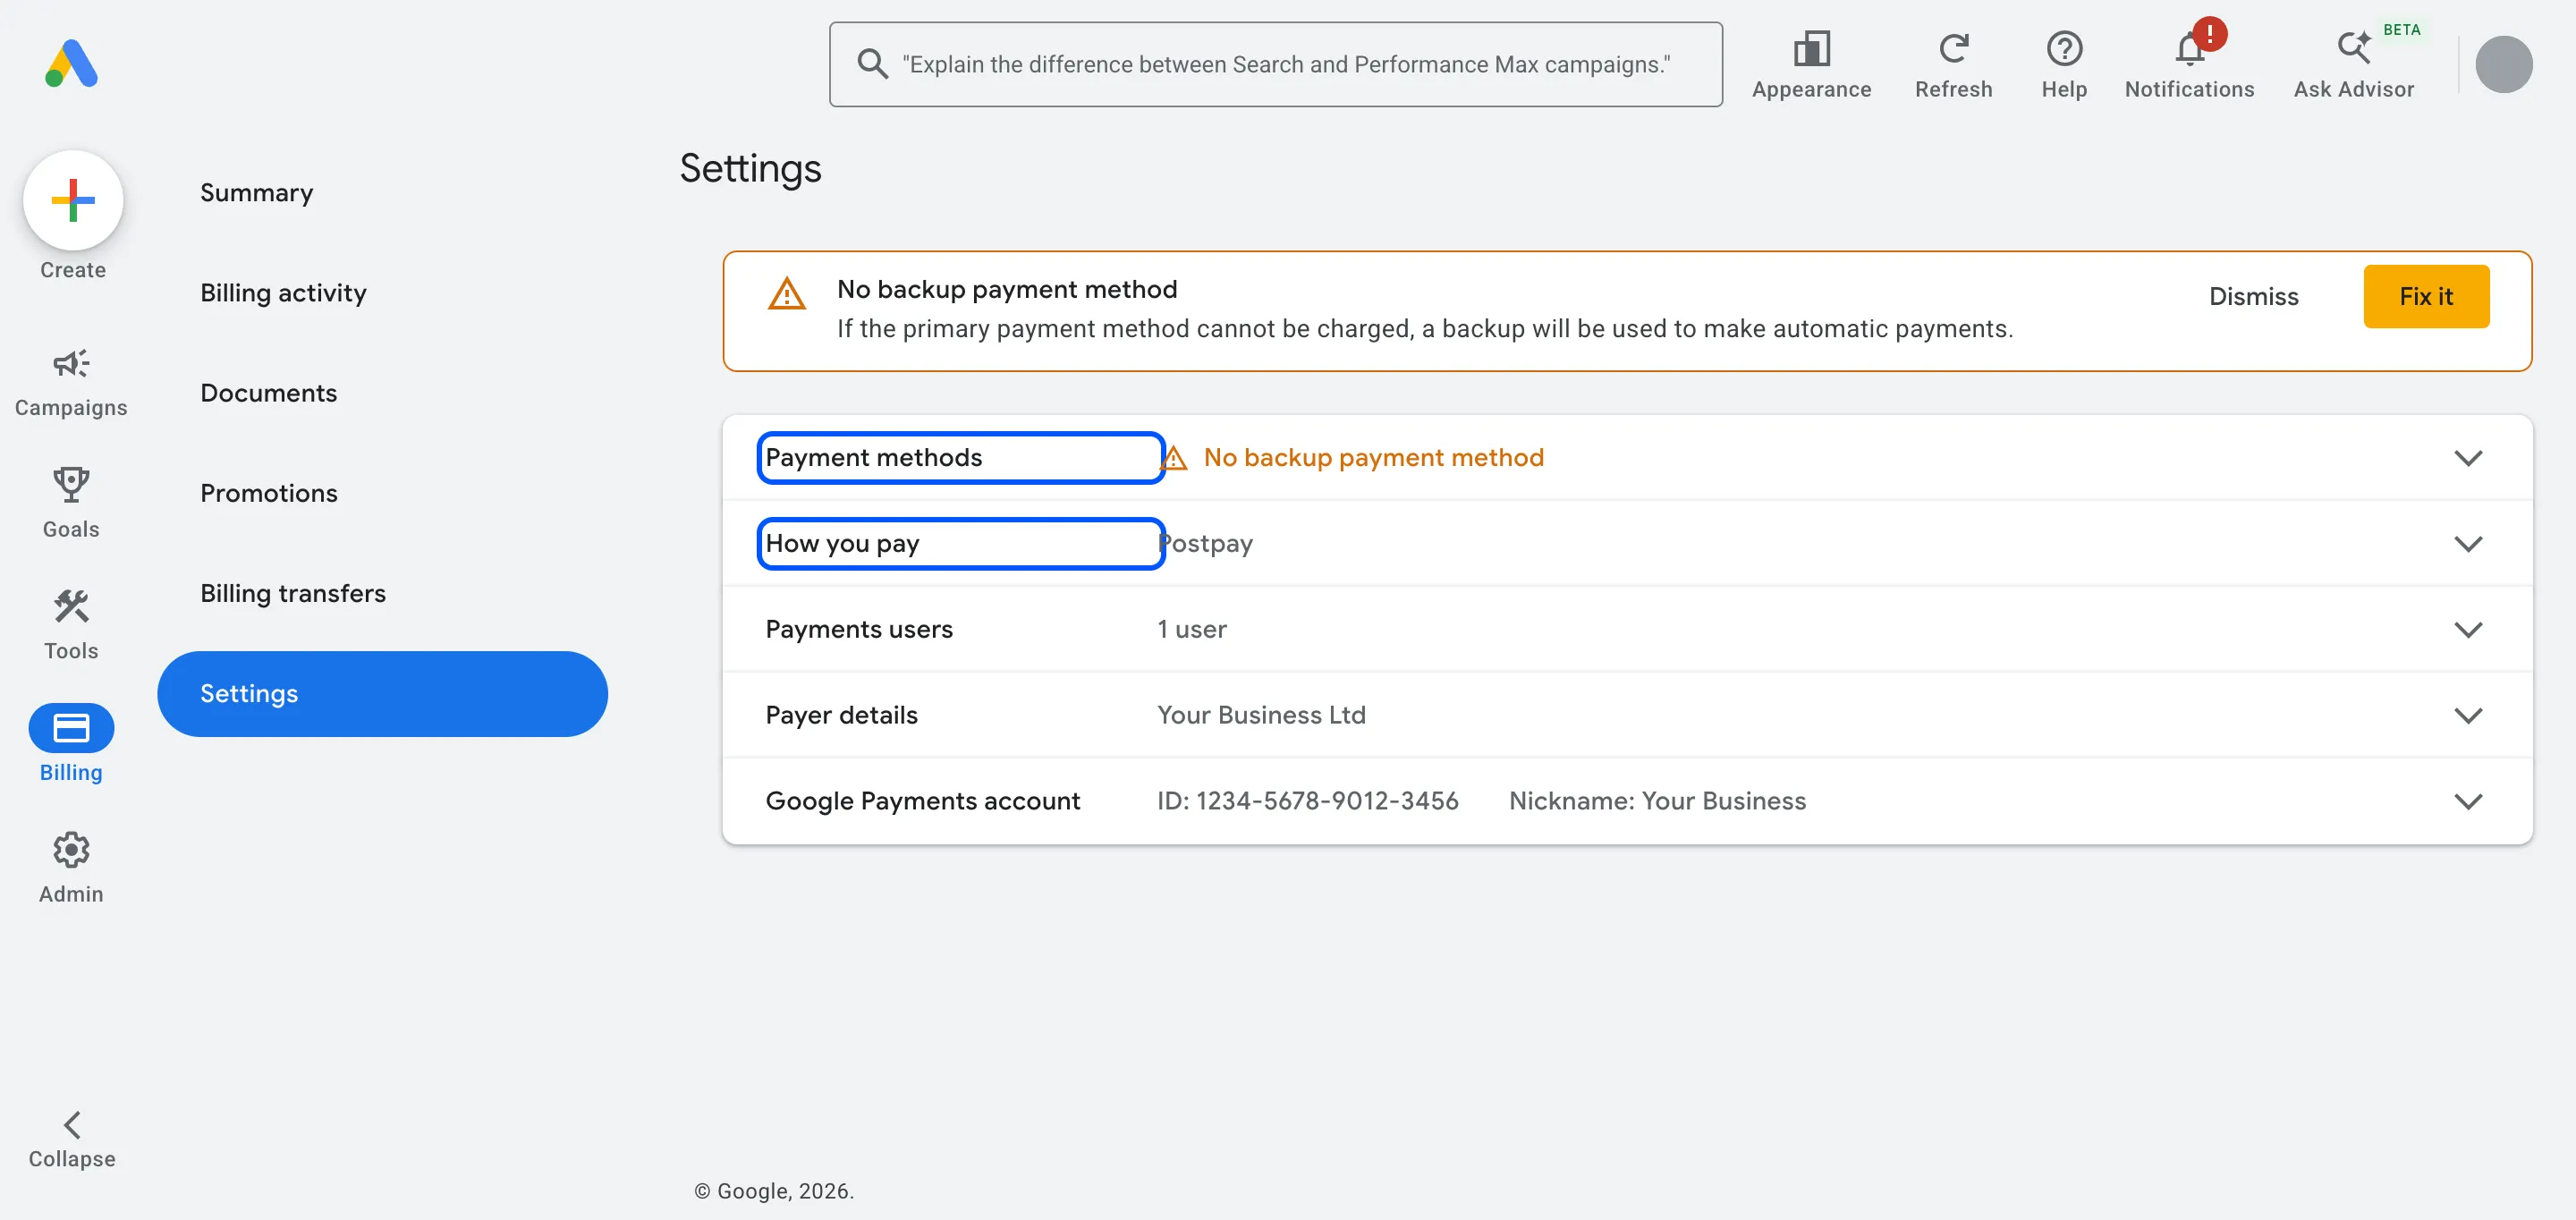The height and width of the screenshot is (1220, 2576).
Task: Click the Fix it button
Action: [2426, 296]
